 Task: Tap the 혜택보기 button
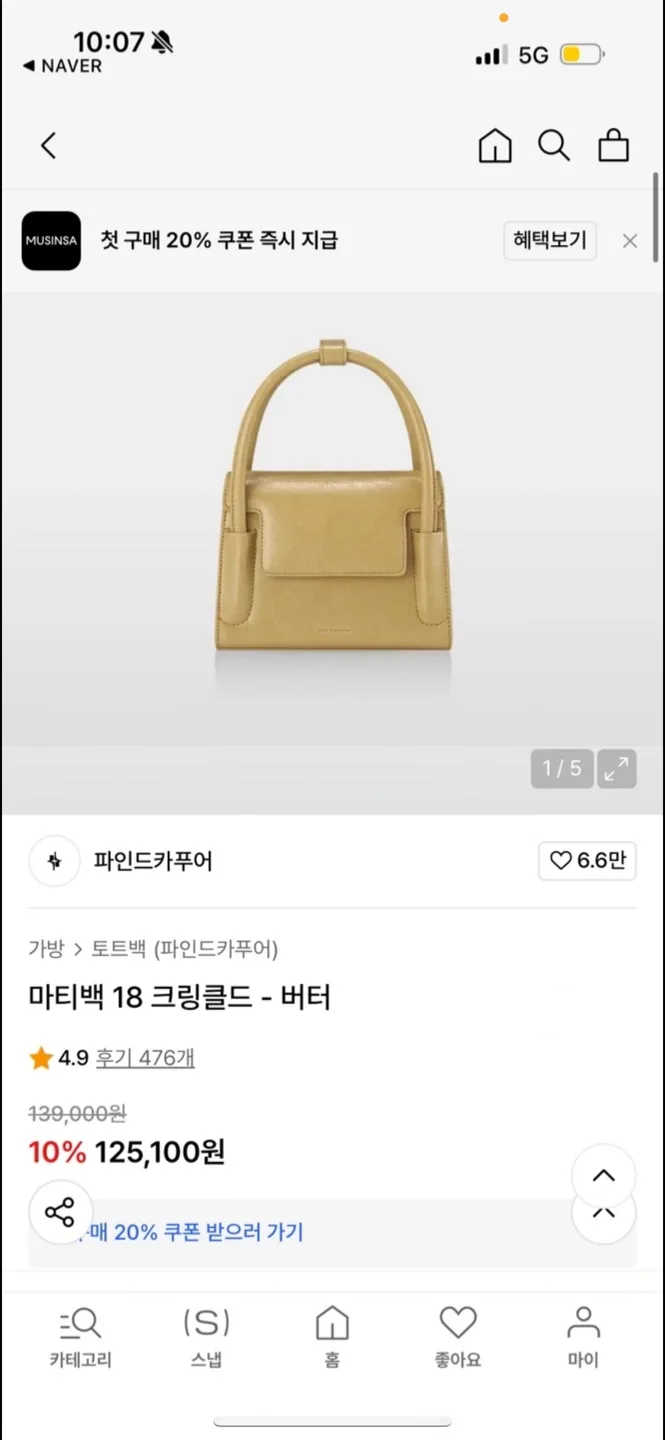[x=549, y=241]
